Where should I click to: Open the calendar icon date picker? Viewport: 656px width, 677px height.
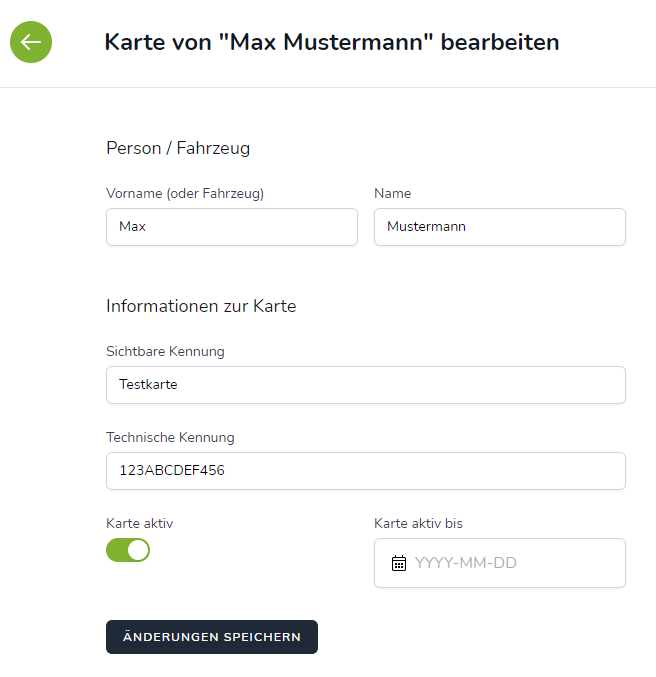pos(399,563)
